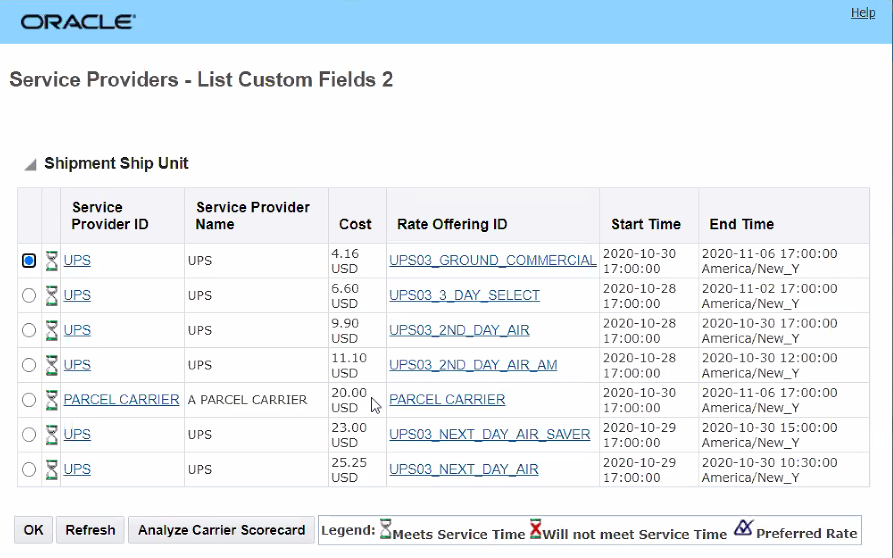893x558 pixels.
Task: Click hourglass icon in UPS03_NEXT_DAY_AIR_SAVER row
Action: (51, 435)
